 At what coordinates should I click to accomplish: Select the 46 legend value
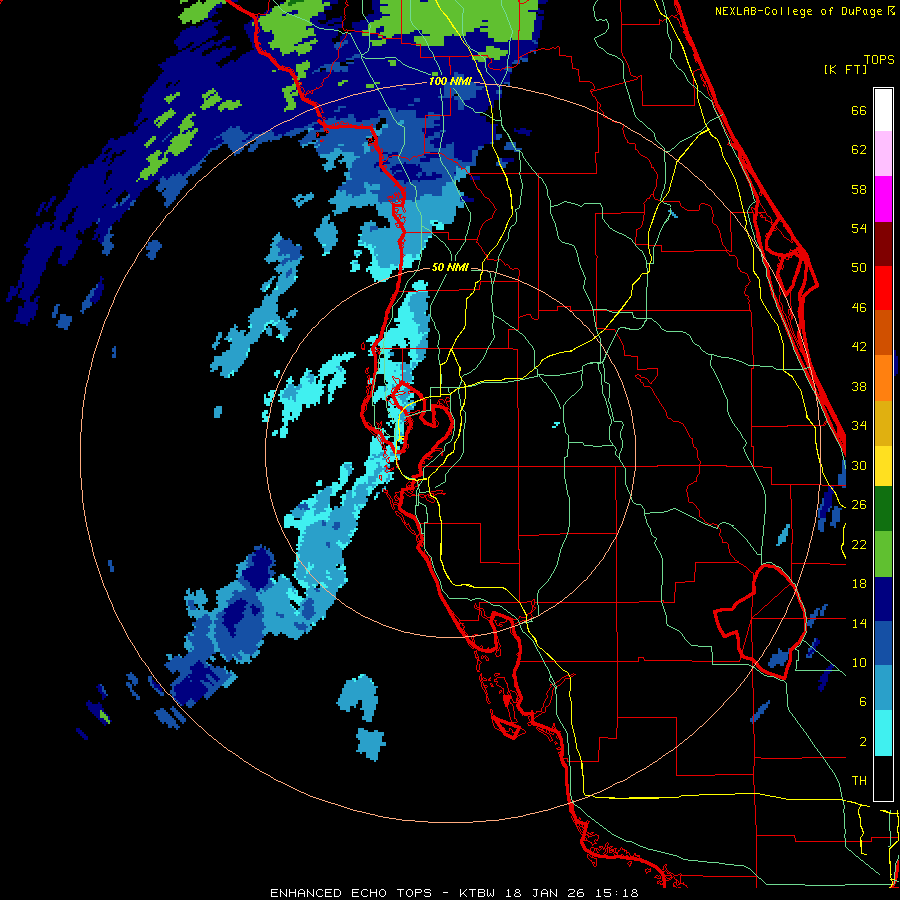(x=859, y=308)
